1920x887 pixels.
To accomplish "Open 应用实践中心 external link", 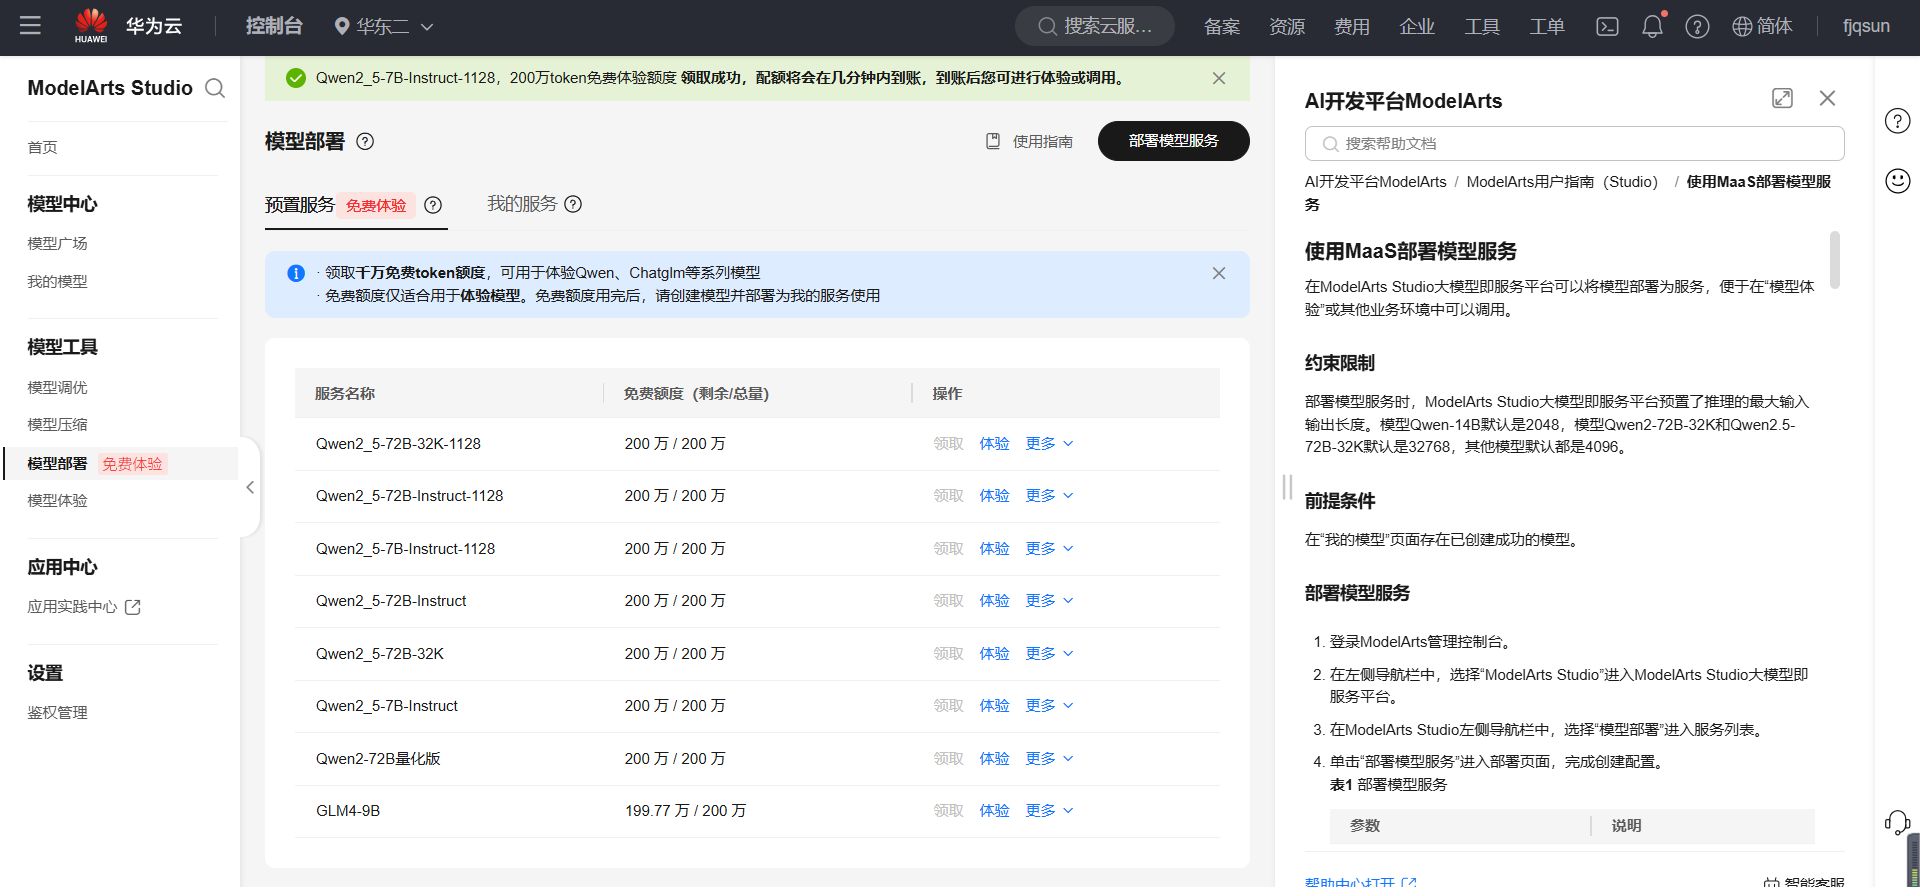I will [84, 607].
